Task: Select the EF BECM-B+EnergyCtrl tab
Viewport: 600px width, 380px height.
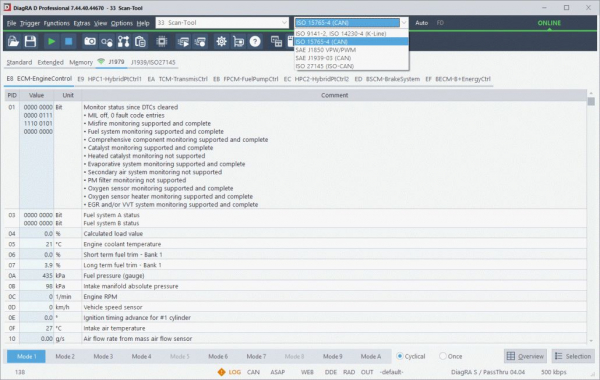Action: pos(458,79)
